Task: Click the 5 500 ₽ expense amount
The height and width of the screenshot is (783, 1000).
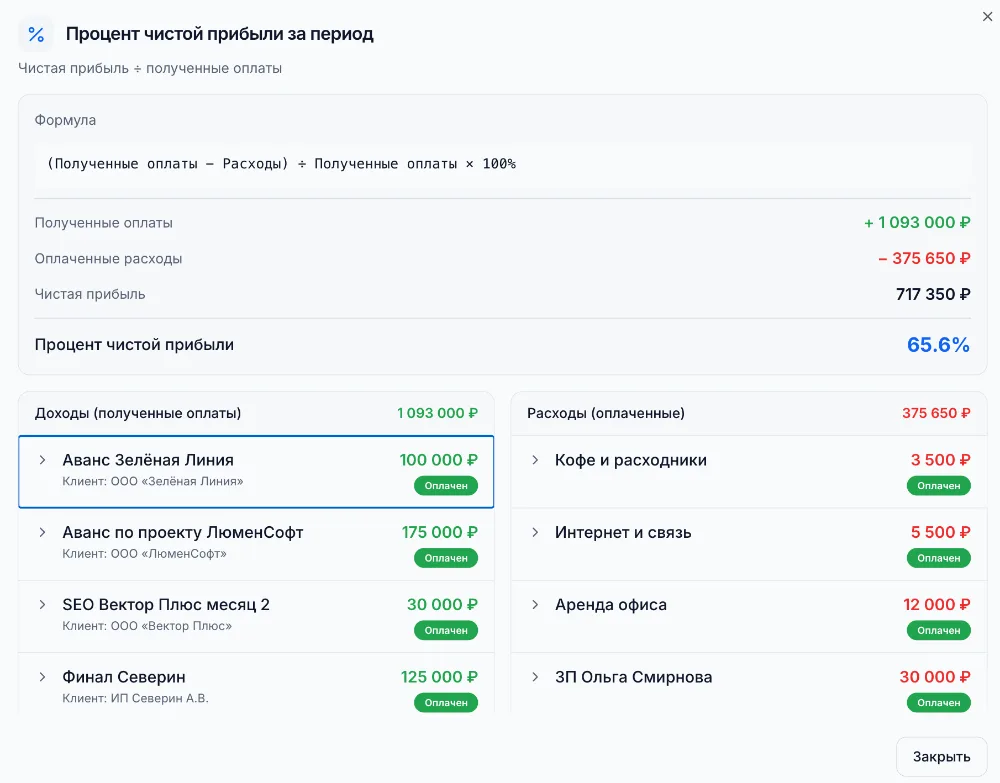Action: click(940, 532)
